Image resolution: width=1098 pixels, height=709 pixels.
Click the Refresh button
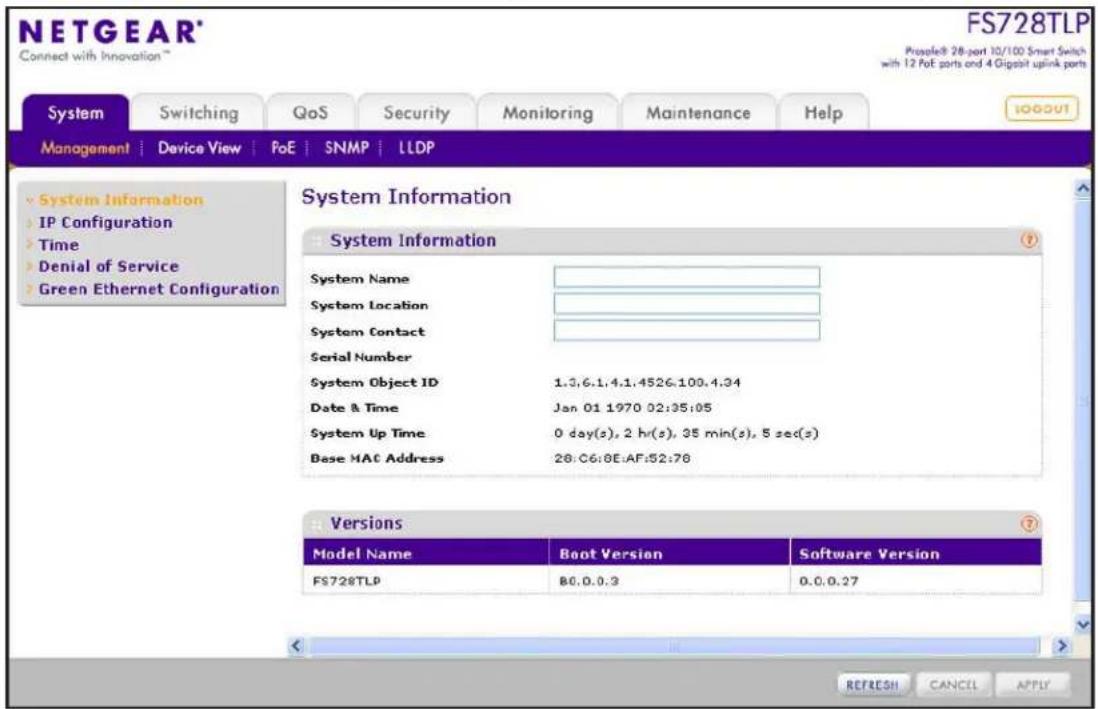872,684
